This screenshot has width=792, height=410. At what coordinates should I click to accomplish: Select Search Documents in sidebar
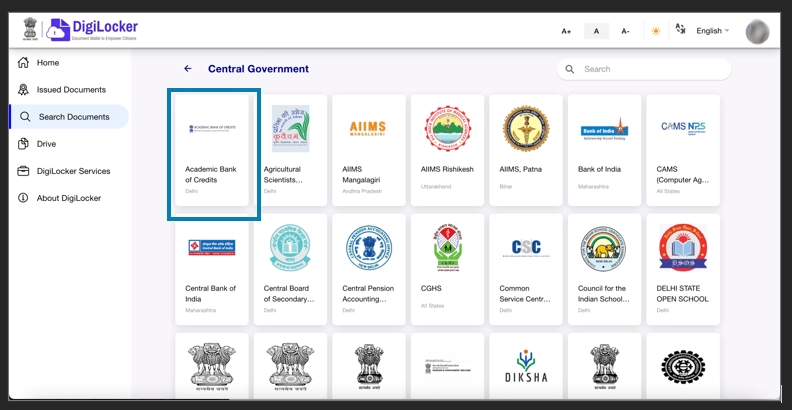tap(69, 117)
